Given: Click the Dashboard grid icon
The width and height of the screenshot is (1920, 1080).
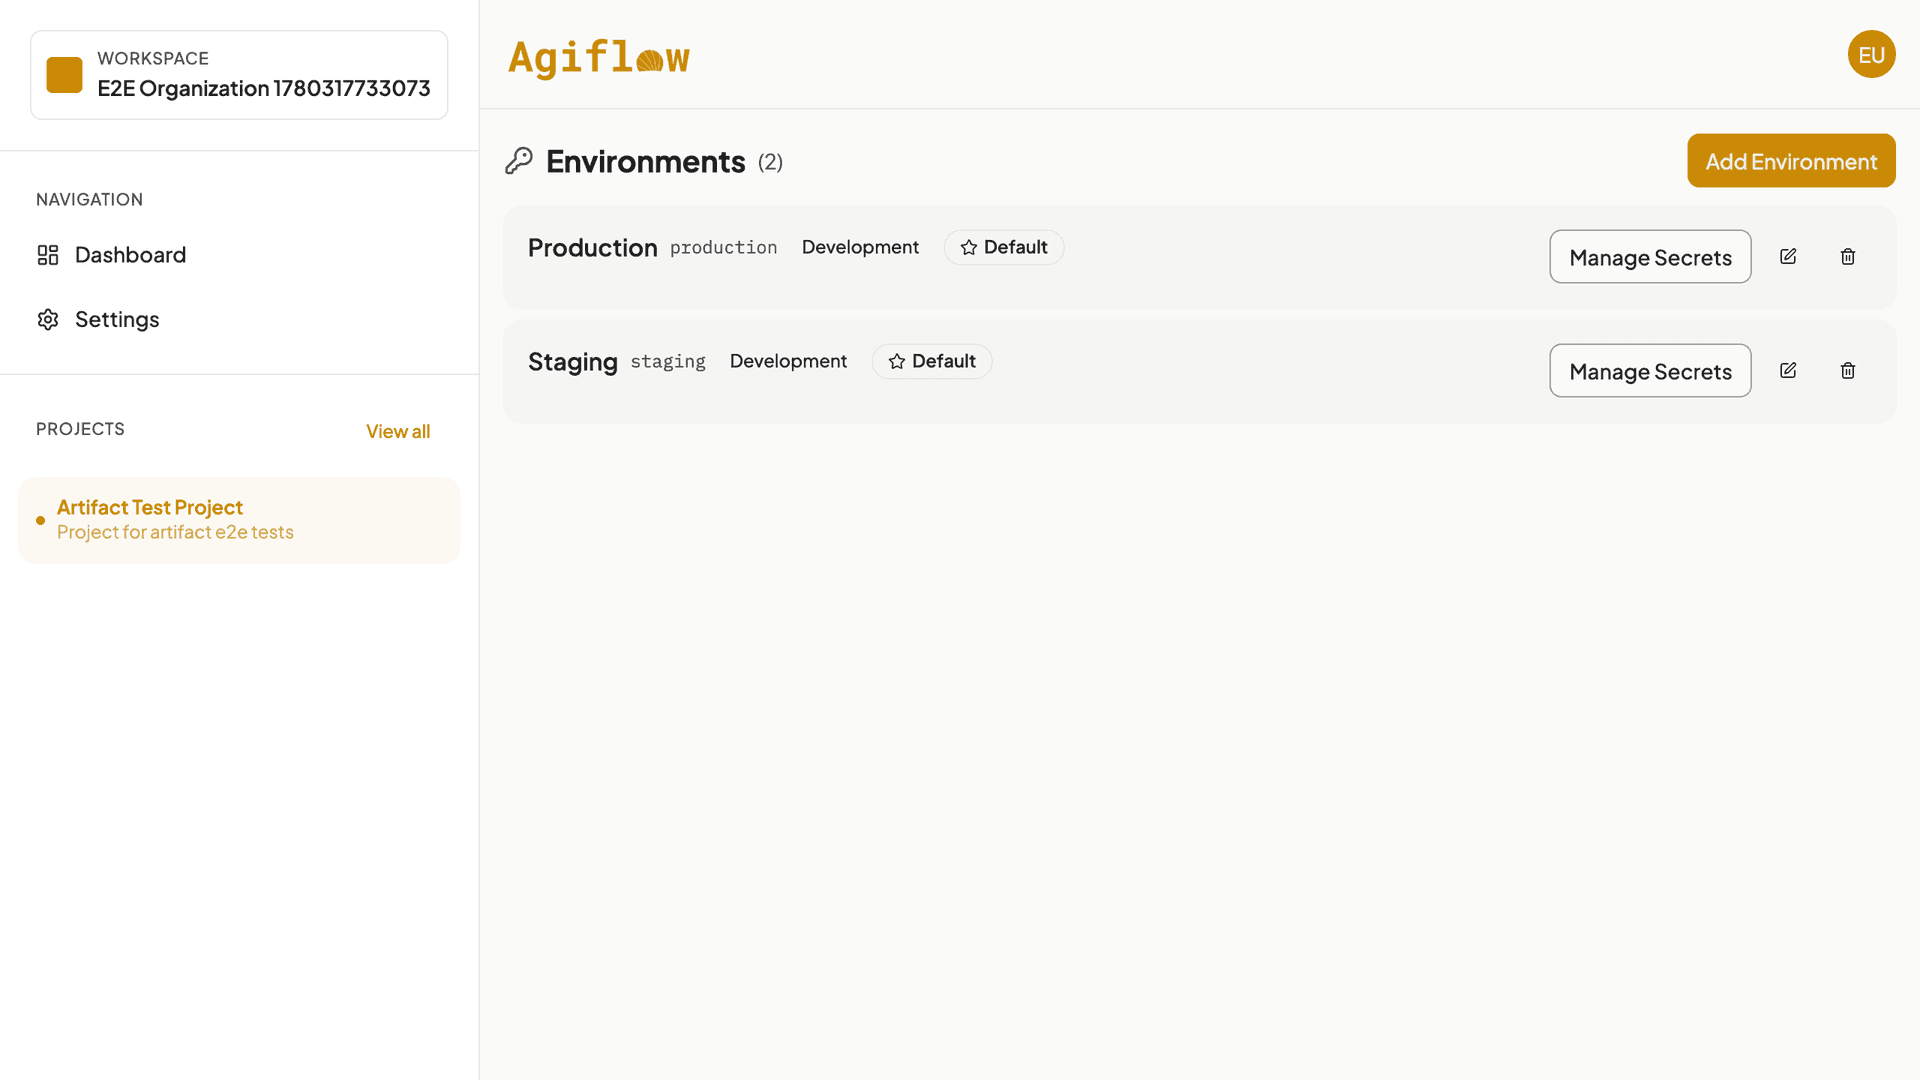Looking at the screenshot, I should [x=48, y=255].
